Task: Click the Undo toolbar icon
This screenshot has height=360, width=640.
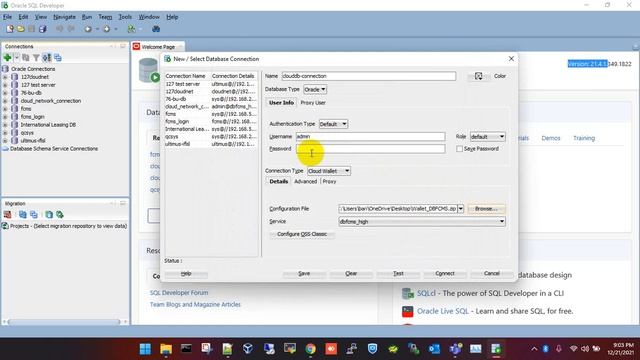Action: (x=60, y=29)
